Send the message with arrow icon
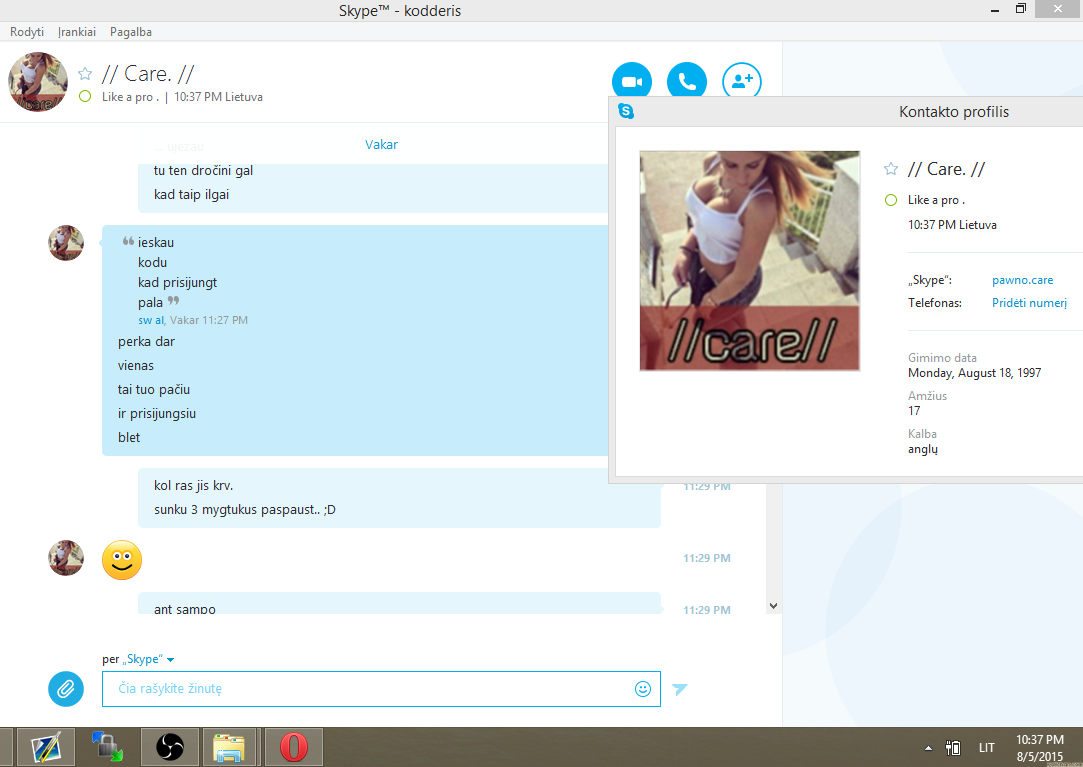Image resolution: width=1083 pixels, height=767 pixels. pos(680,689)
